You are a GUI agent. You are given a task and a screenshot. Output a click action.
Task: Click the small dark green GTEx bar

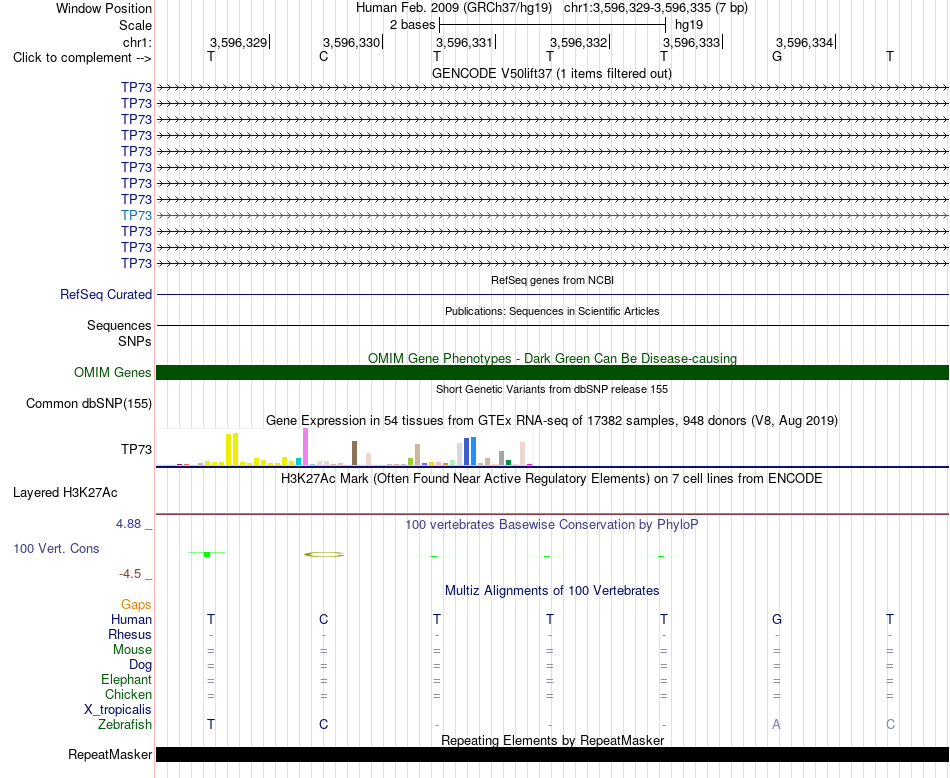(x=508, y=462)
